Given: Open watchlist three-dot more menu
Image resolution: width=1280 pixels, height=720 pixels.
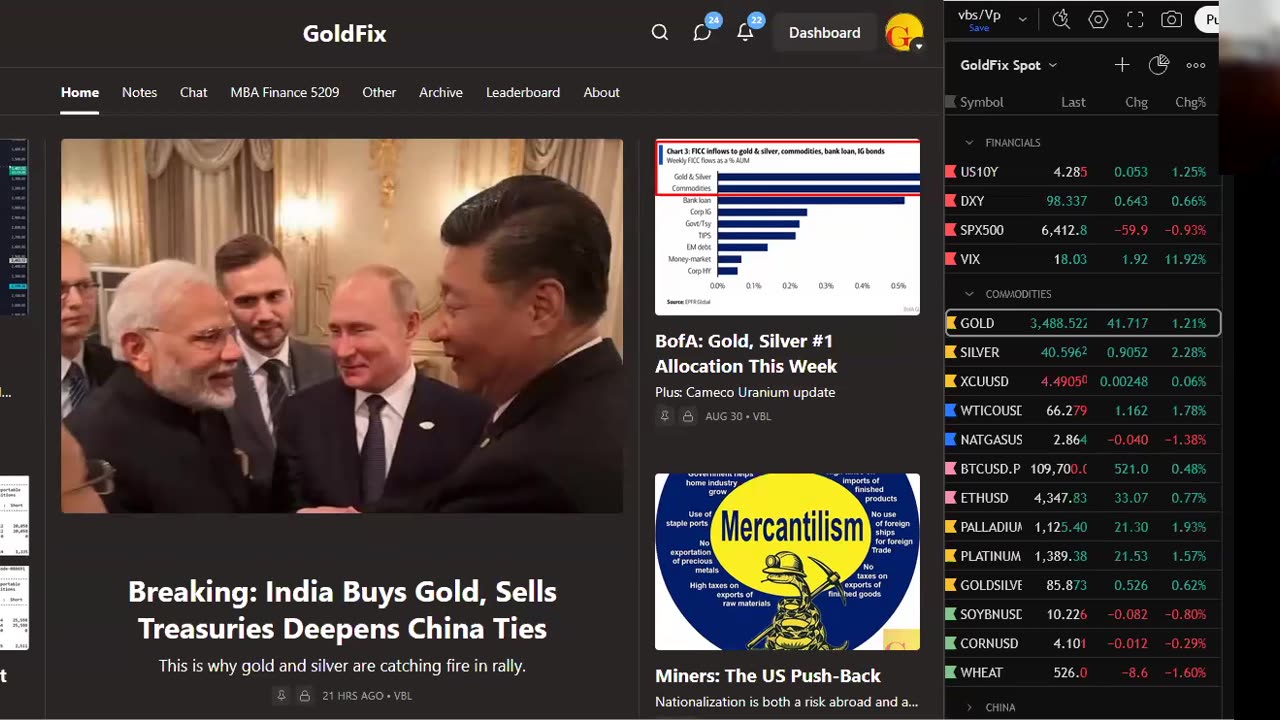Looking at the screenshot, I should click(1196, 65).
